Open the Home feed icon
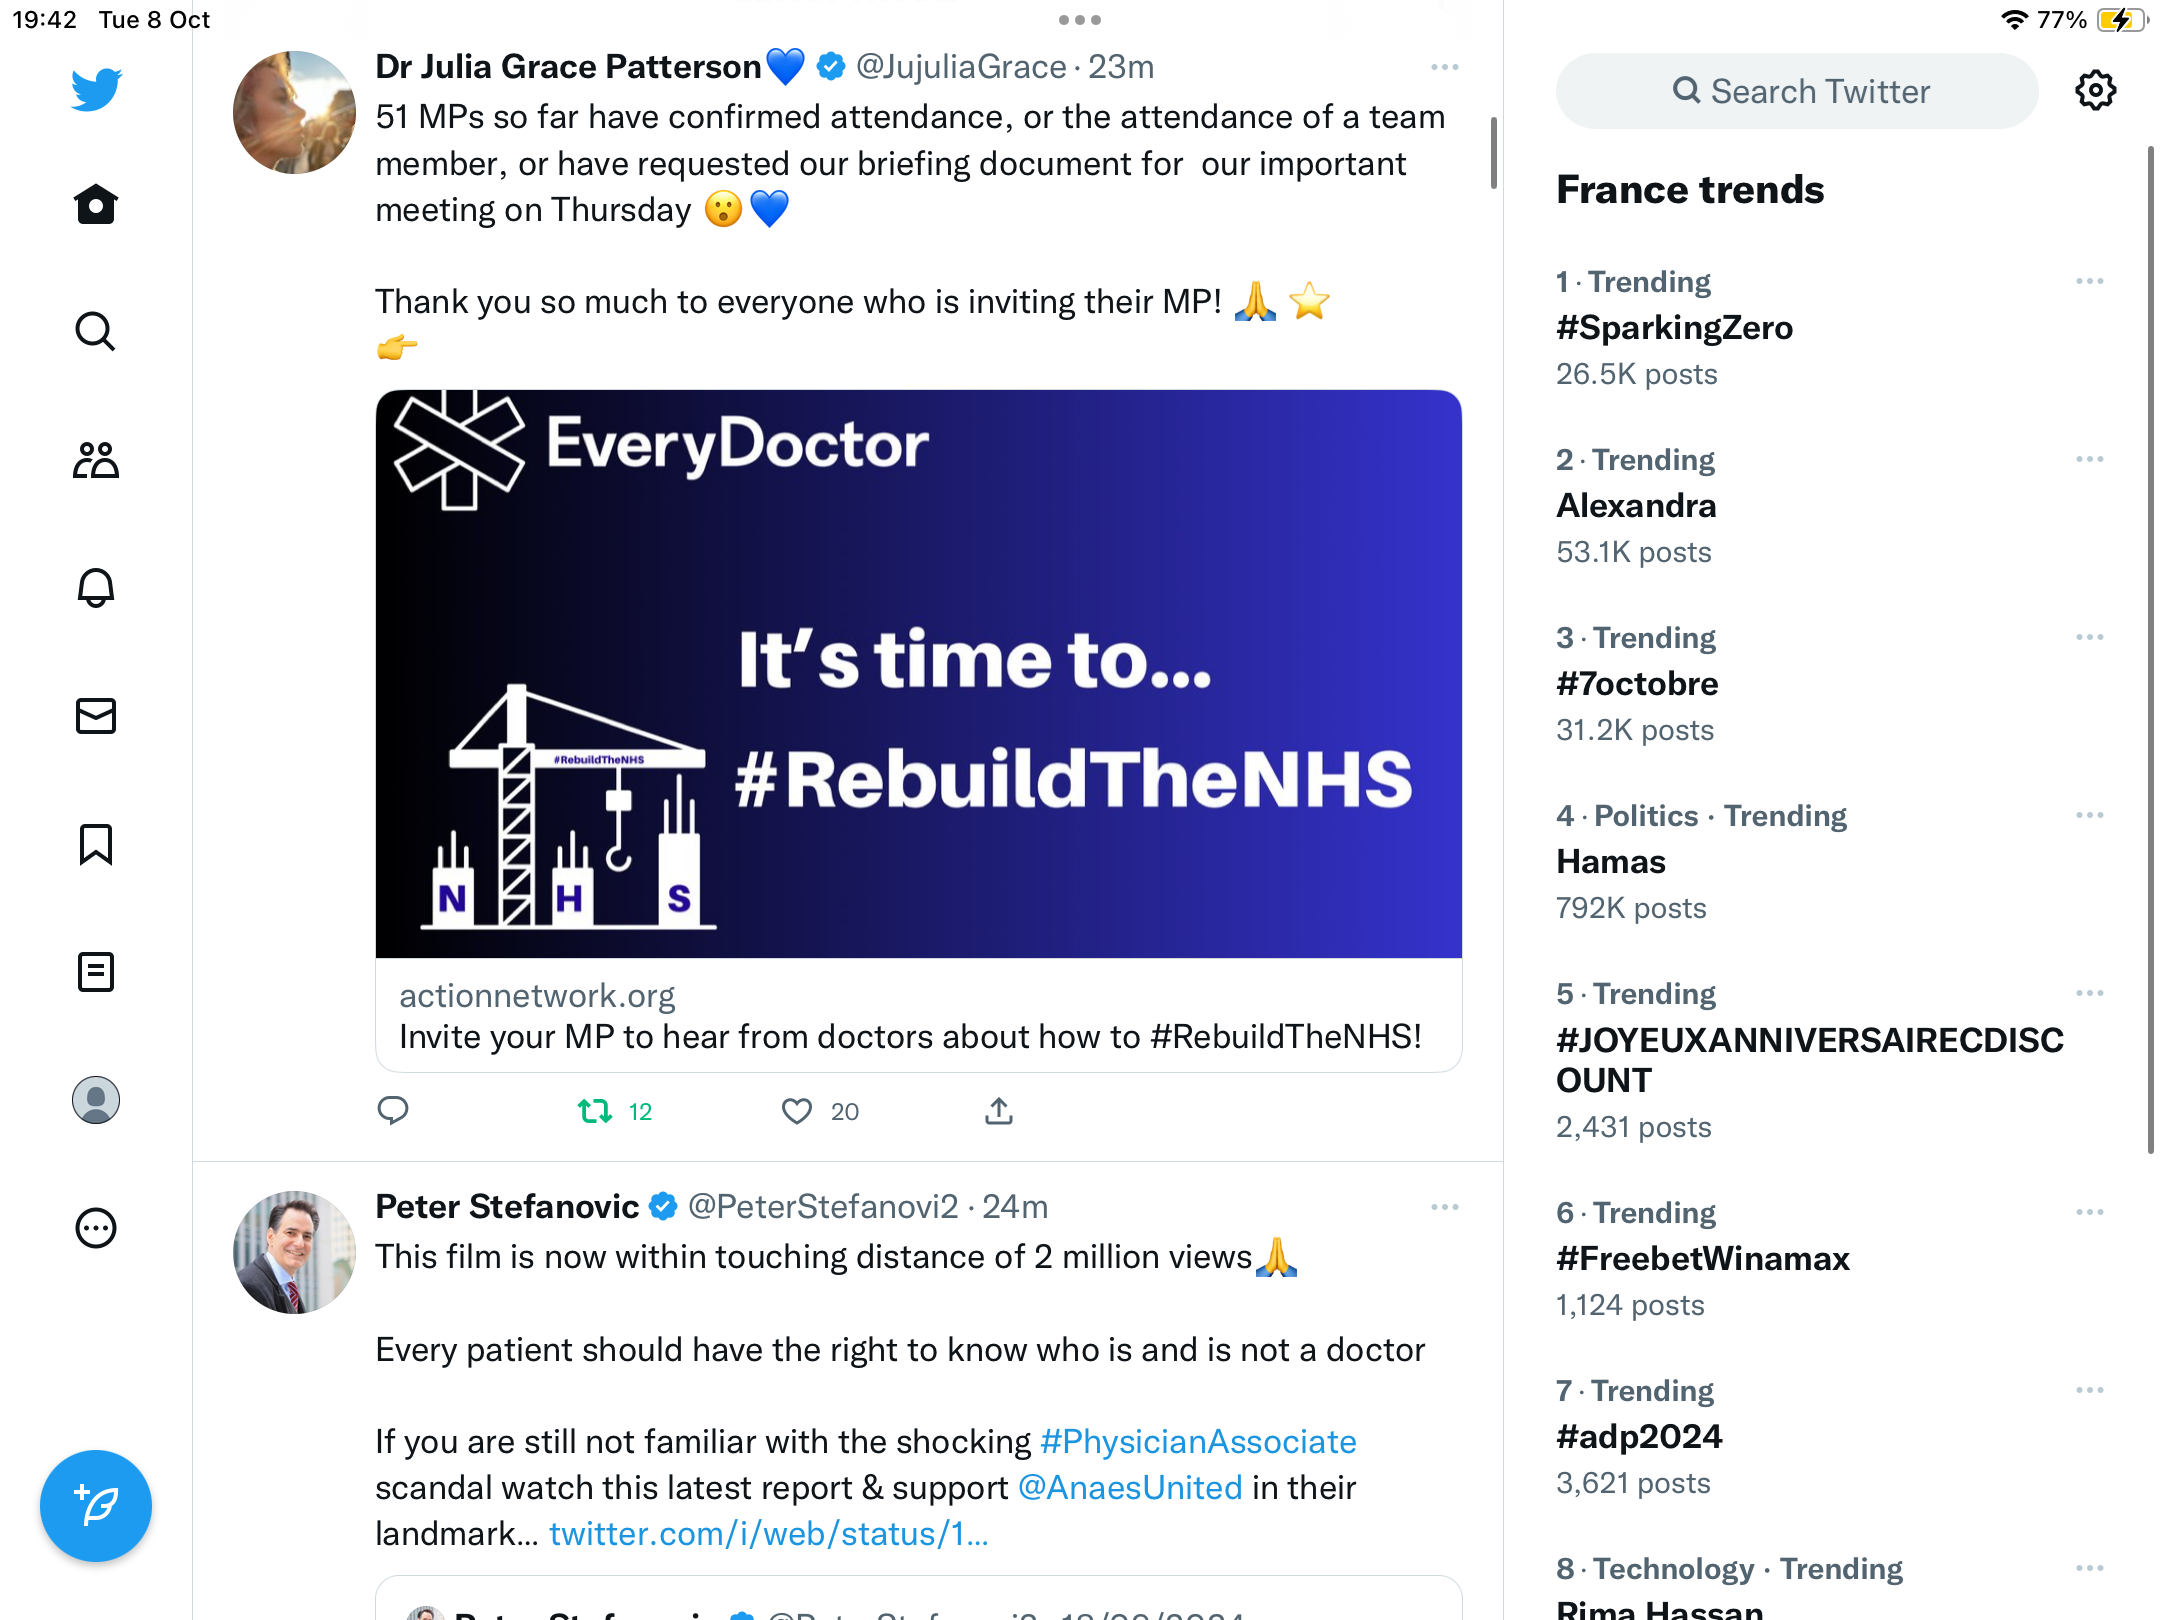Screen dimensions: 2160x1620 click(96, 204)
